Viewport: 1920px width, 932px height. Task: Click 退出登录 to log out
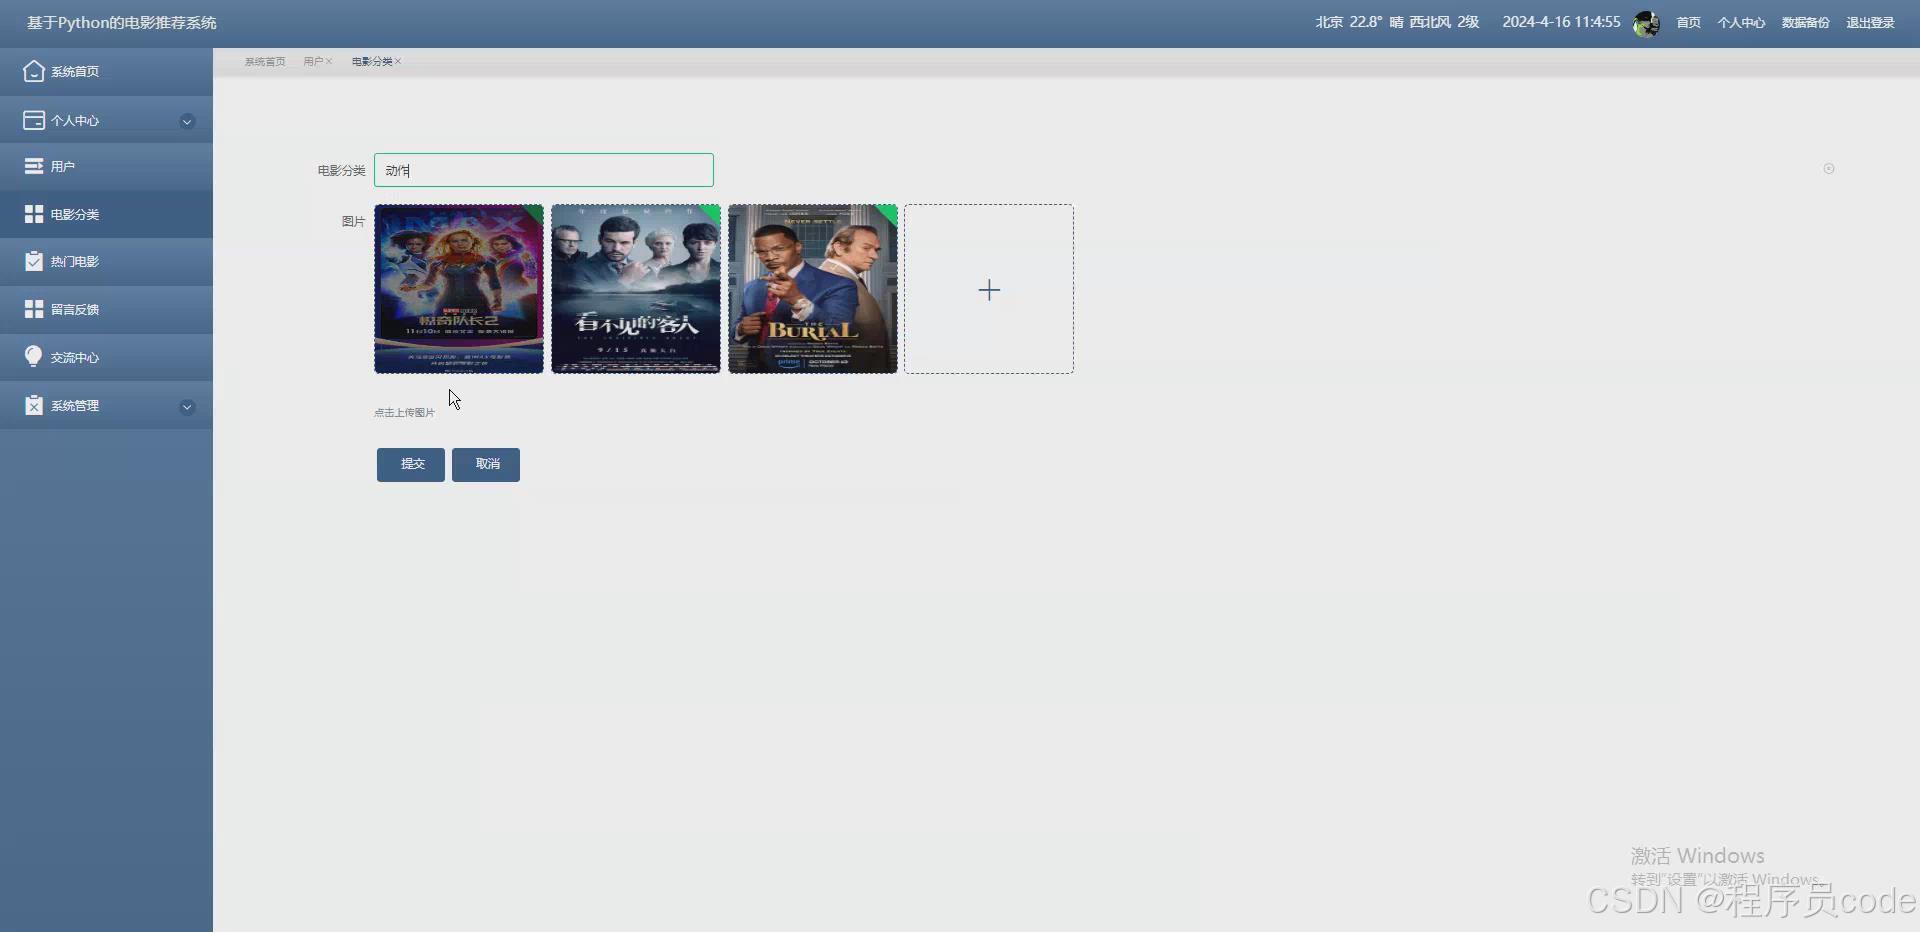click(1870, 23)
